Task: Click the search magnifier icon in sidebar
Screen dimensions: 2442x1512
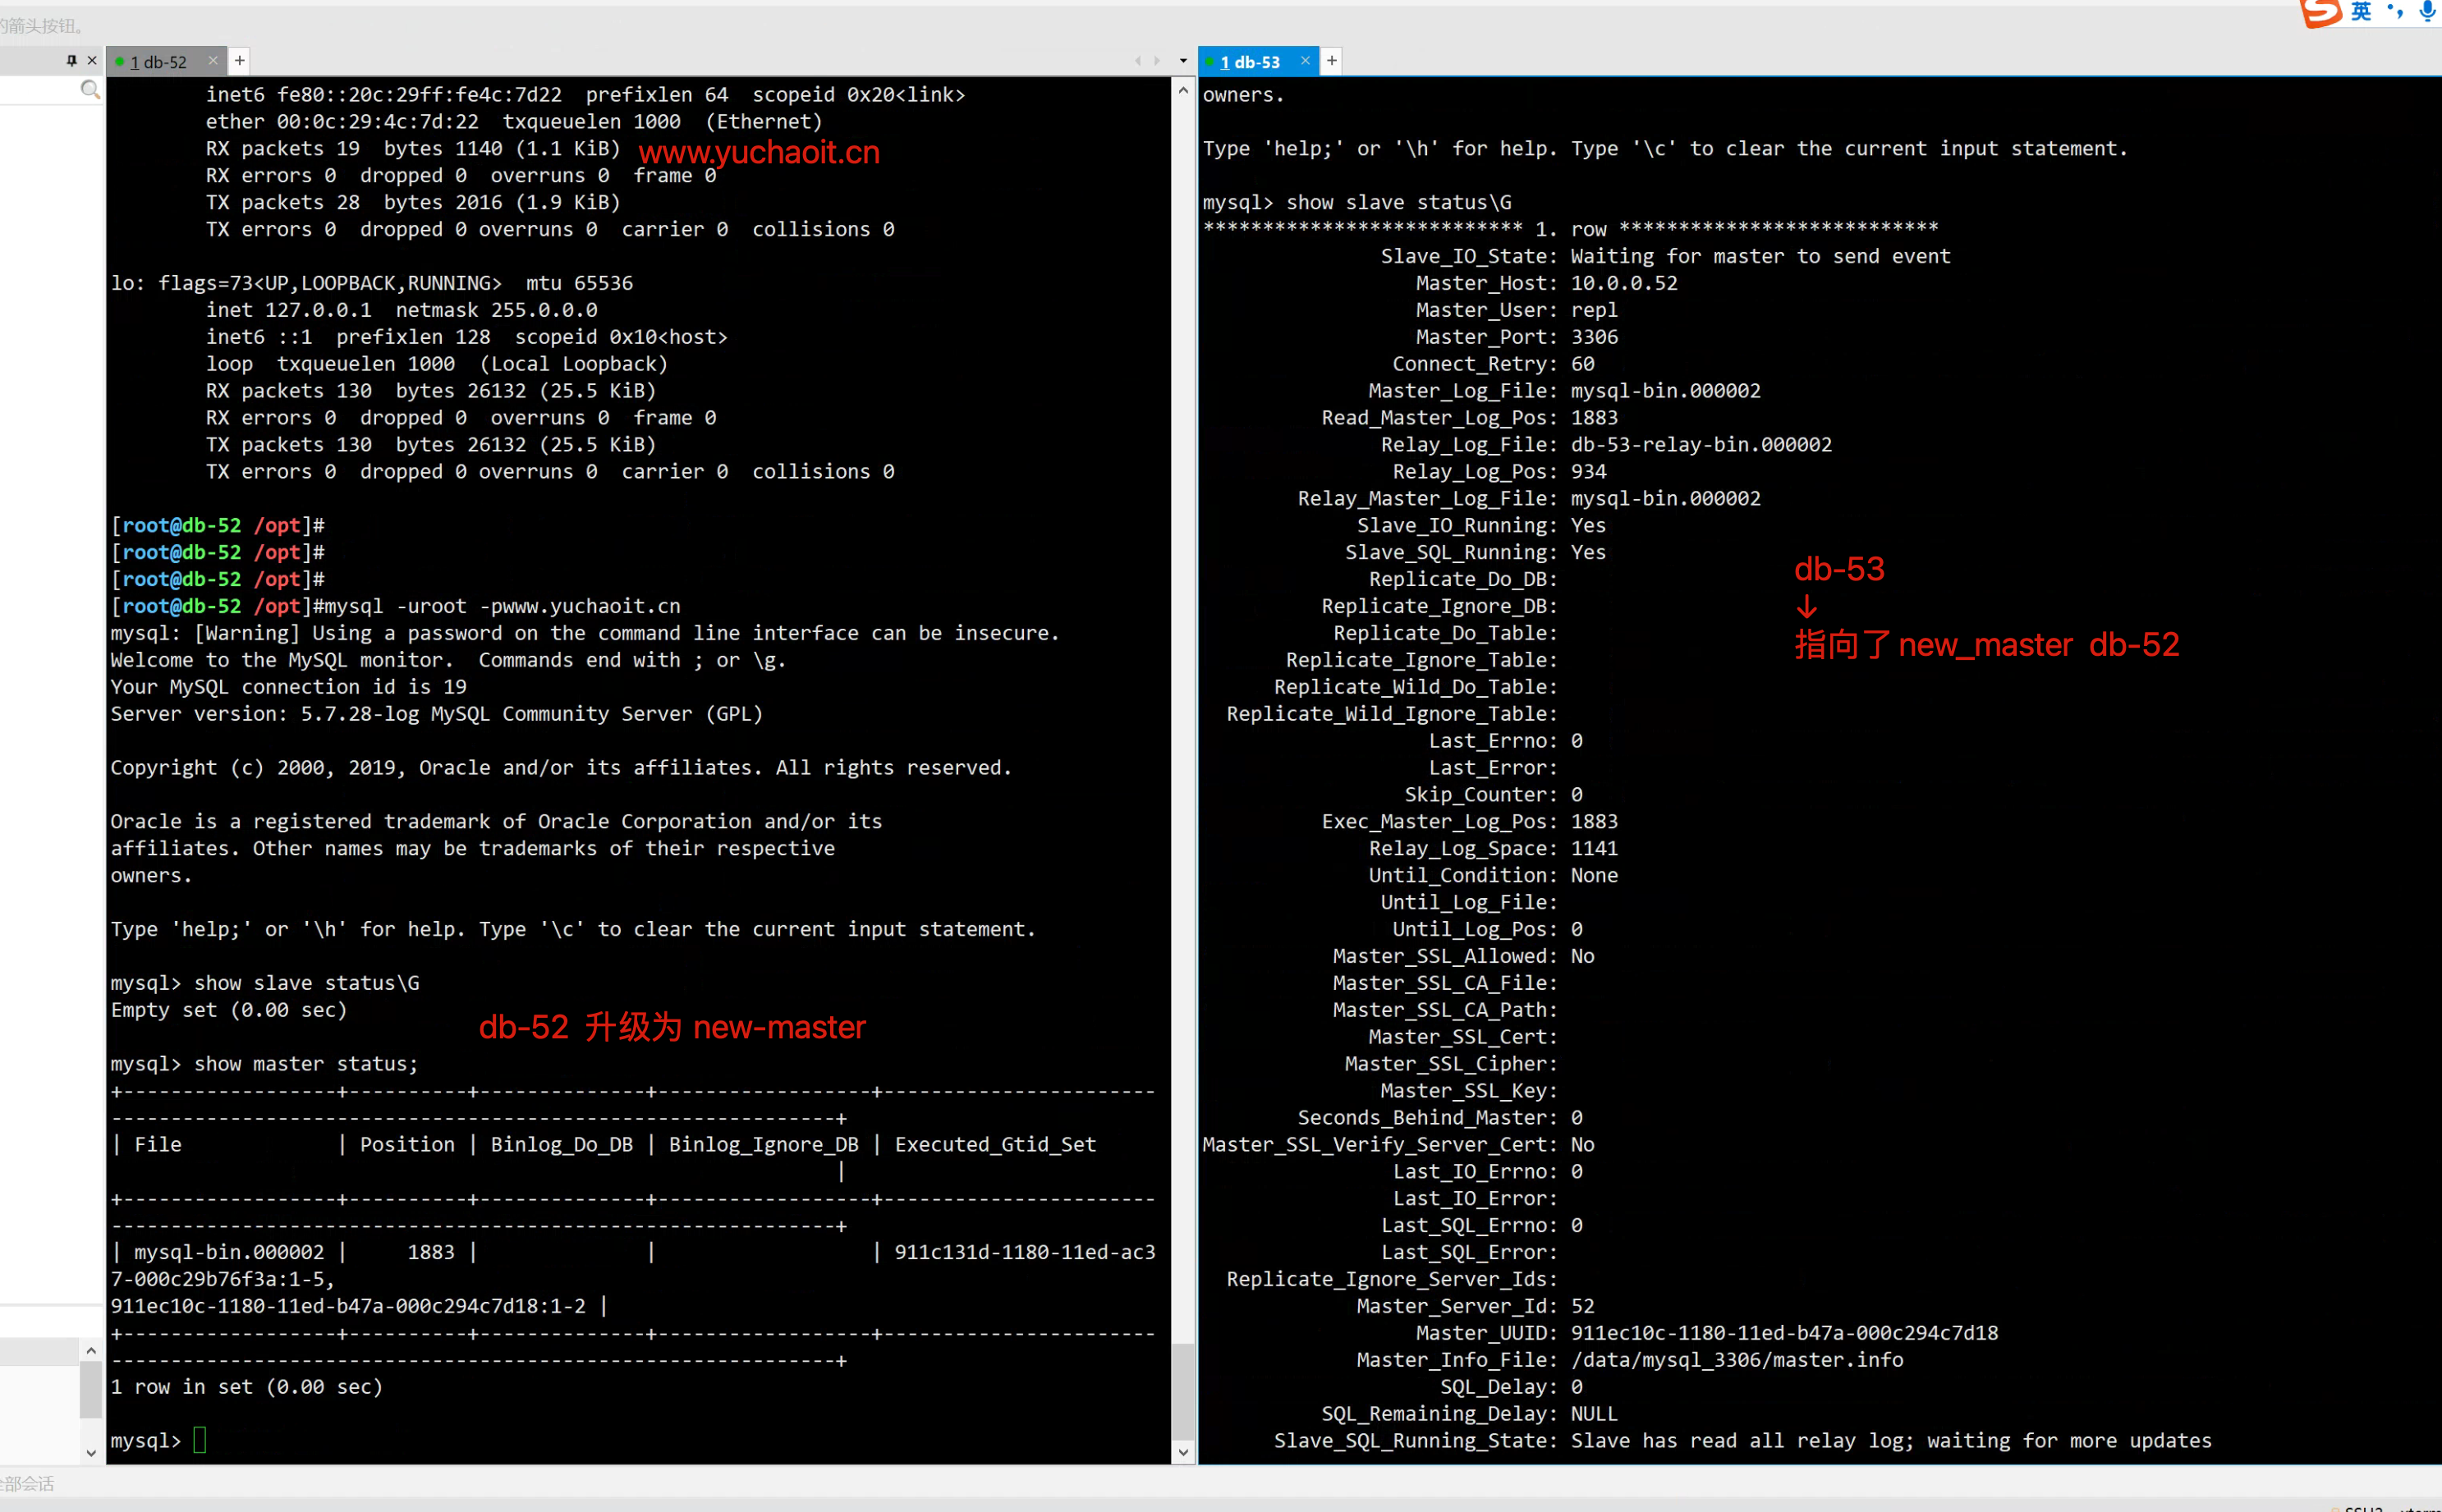Action: tap(90, 90)
